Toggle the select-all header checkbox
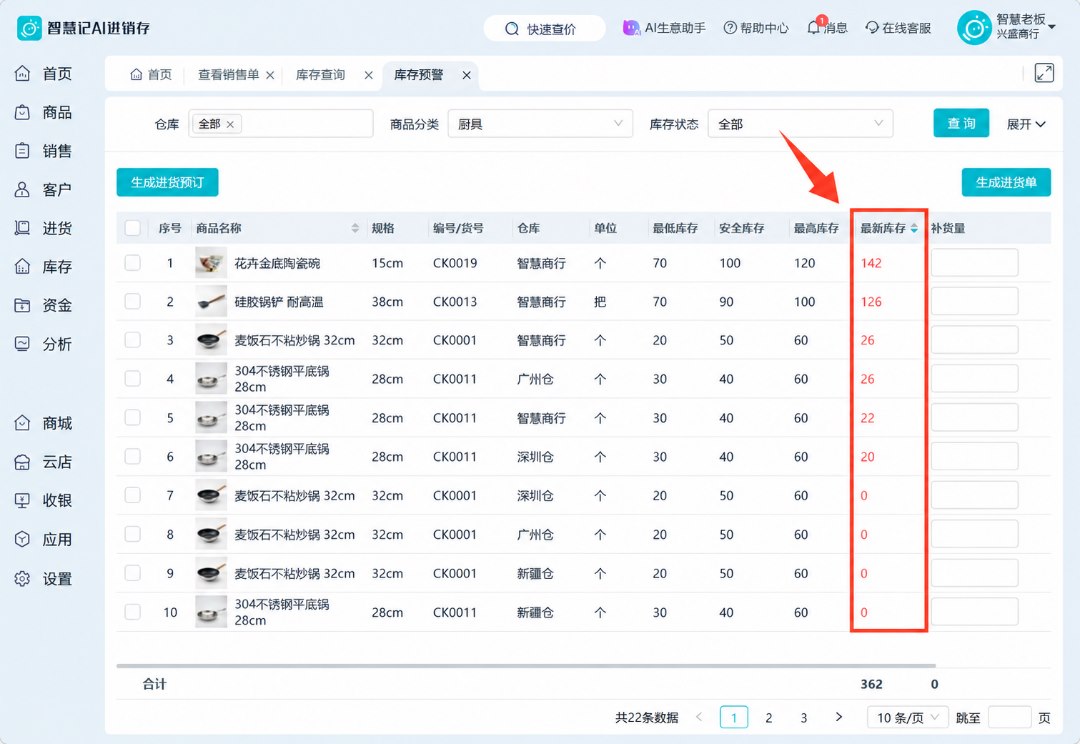Viewport: 1080px width, 744px height. coord(132,228)
